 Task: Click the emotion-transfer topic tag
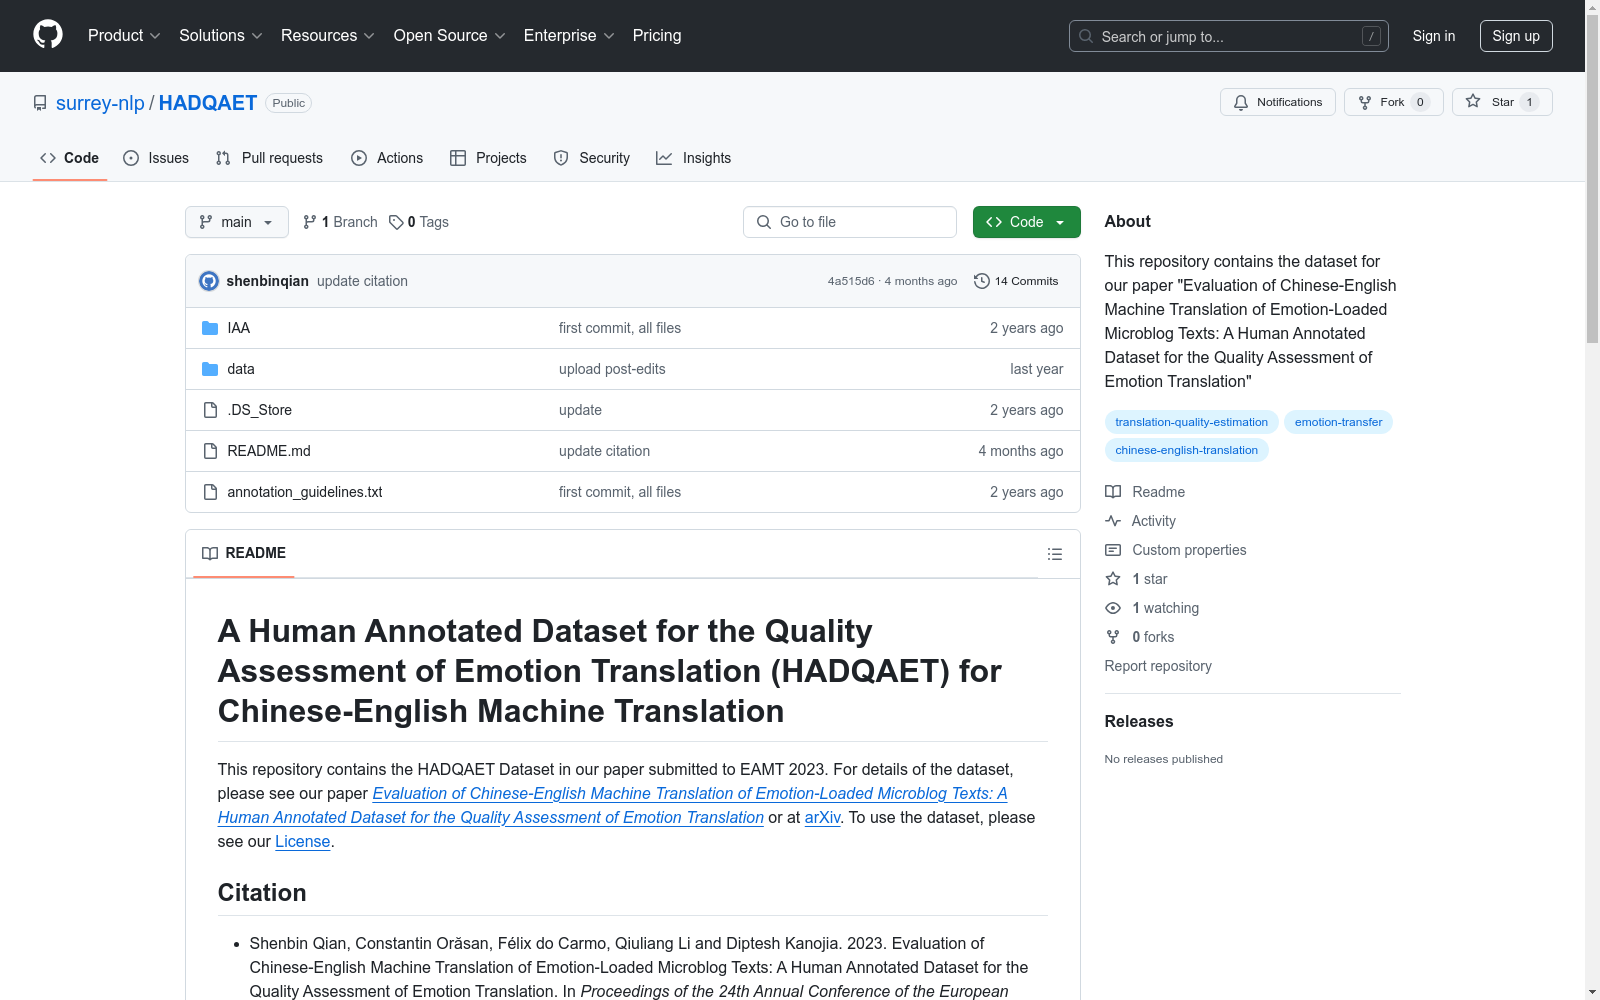(x=1338, y=422)
